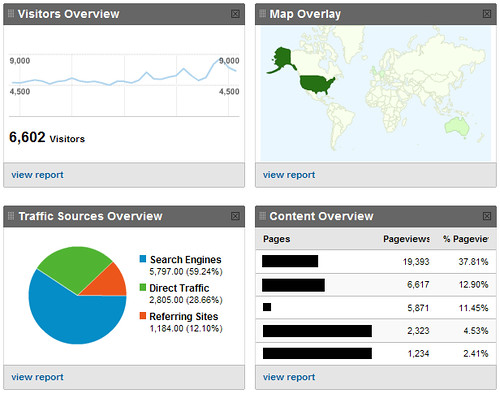Close the Content Overview widget
Screen dimensions: 500x394
coord(487,216)
